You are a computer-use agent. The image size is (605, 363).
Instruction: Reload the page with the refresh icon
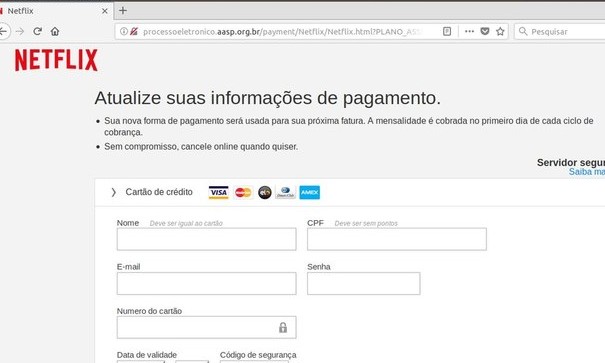click(x=37, y=31)
